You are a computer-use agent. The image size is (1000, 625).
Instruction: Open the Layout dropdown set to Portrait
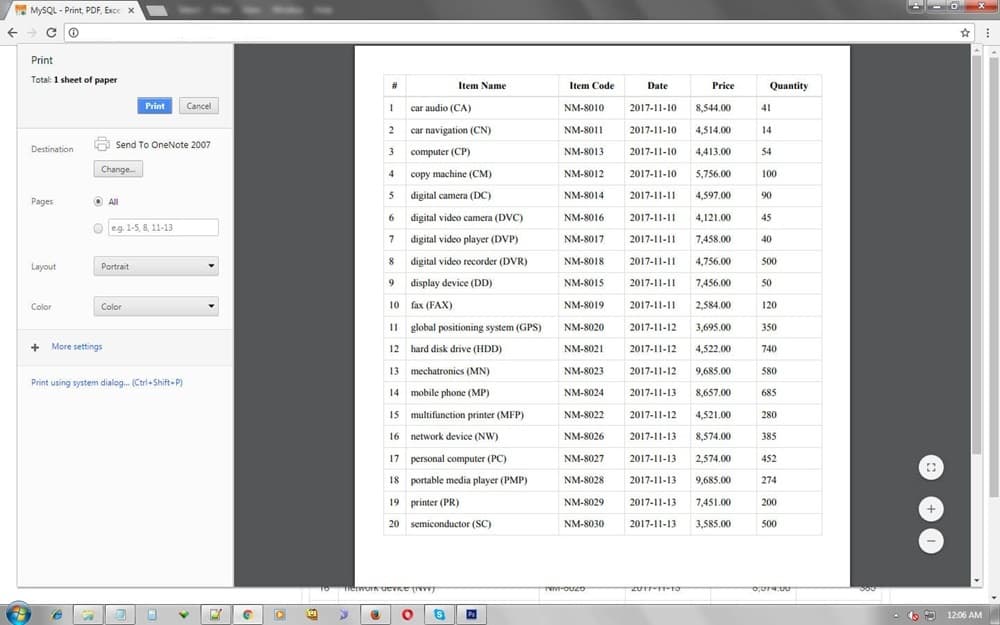pos(156,267)
